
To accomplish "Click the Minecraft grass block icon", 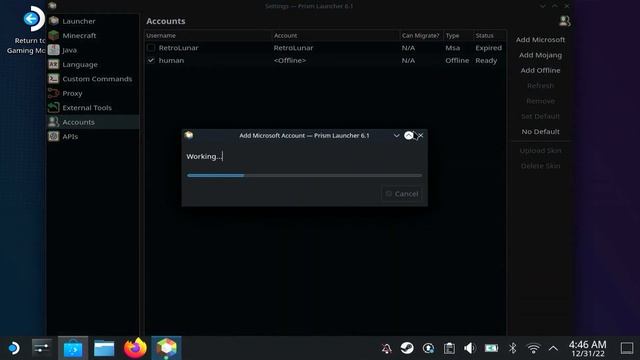I will (x=53, y=36).
